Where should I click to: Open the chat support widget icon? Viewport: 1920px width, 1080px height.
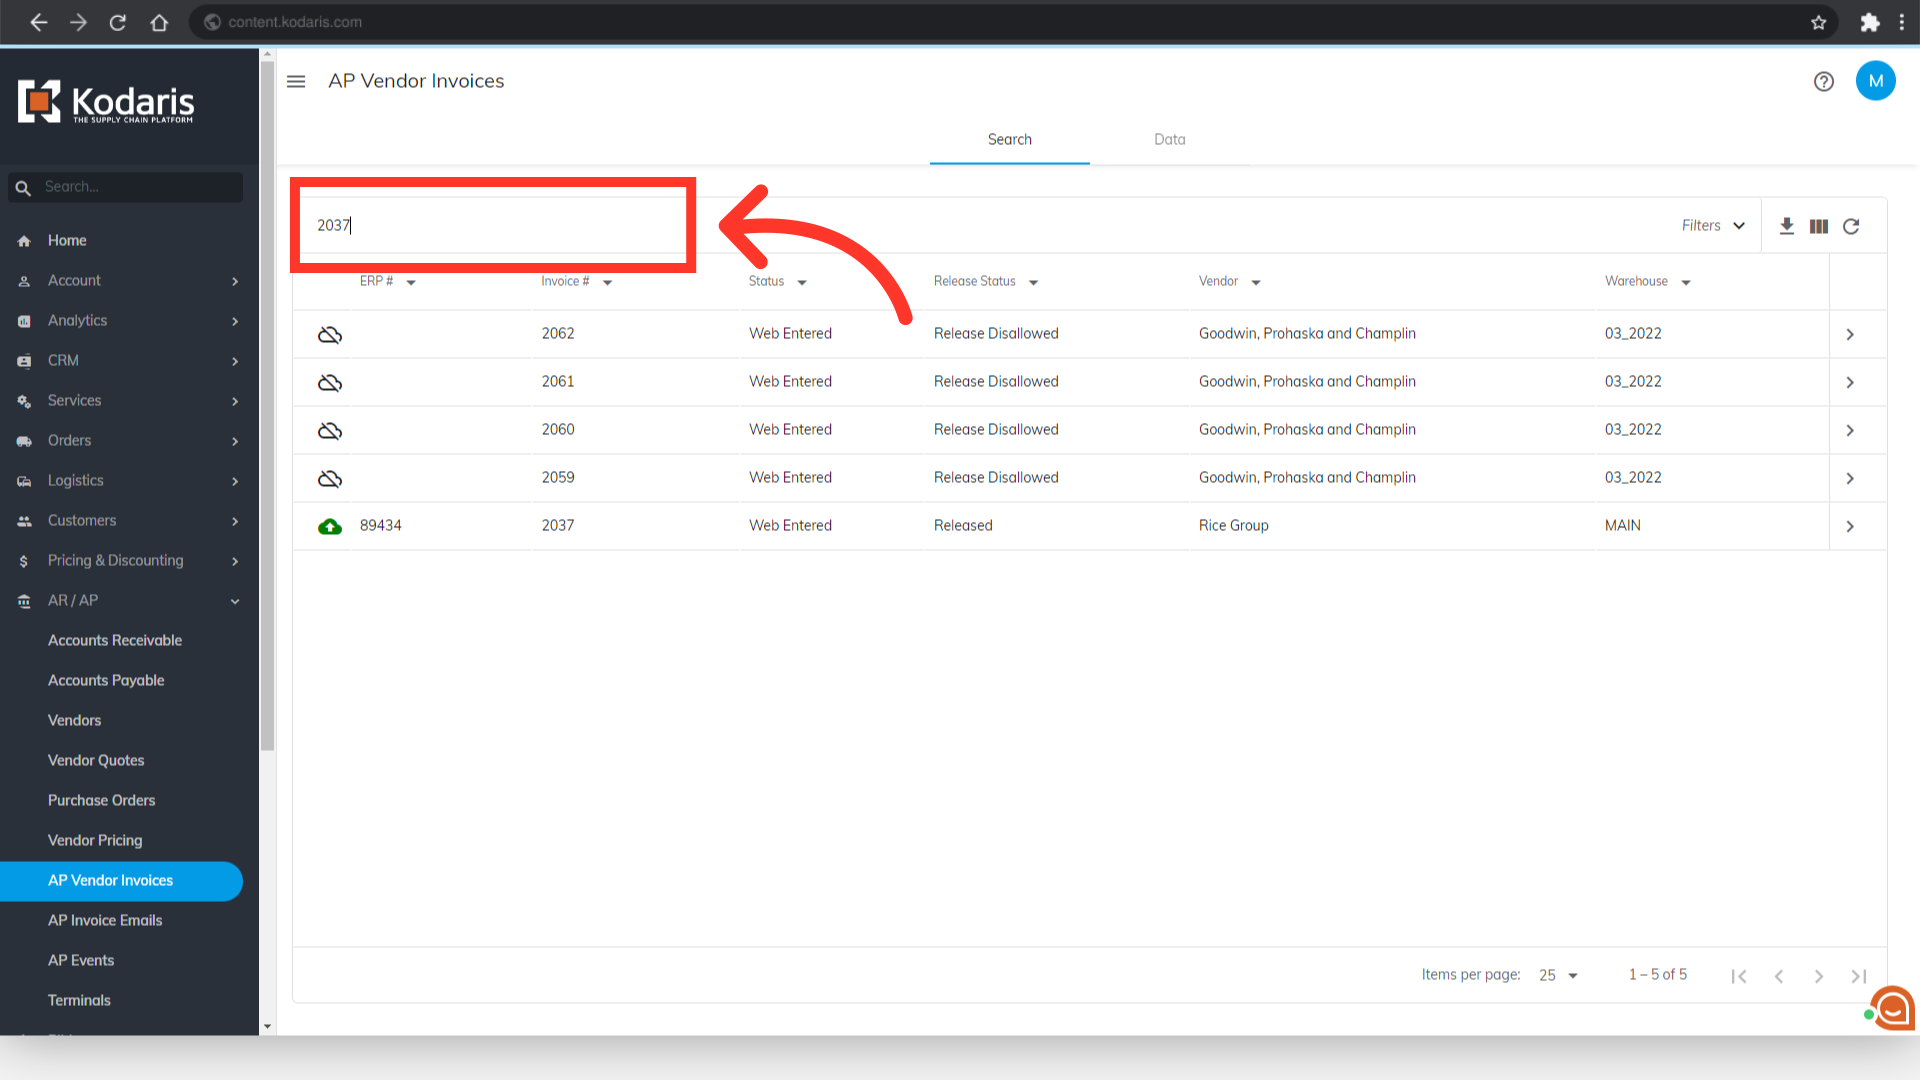pos(1893,1008)
